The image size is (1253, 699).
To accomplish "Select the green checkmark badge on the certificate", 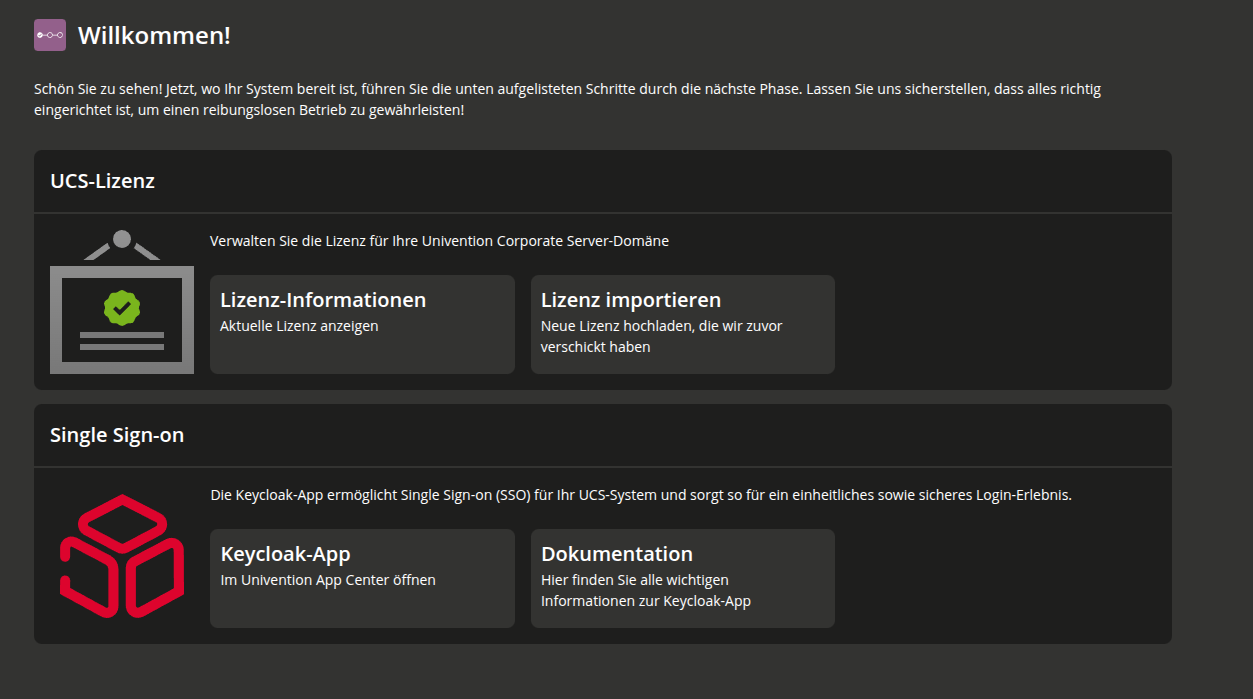I will (121, 309).
